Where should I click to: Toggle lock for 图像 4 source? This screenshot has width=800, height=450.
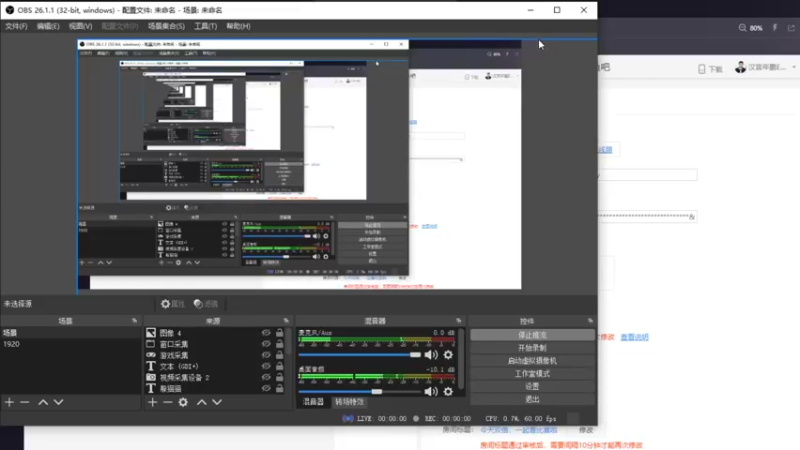point(280,333)
